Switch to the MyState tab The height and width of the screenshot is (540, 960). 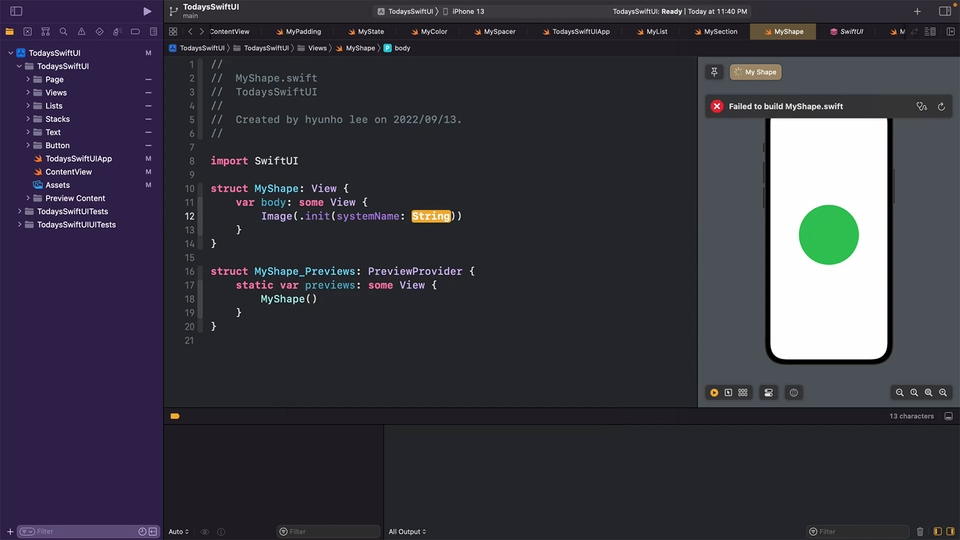click(366, 31)
